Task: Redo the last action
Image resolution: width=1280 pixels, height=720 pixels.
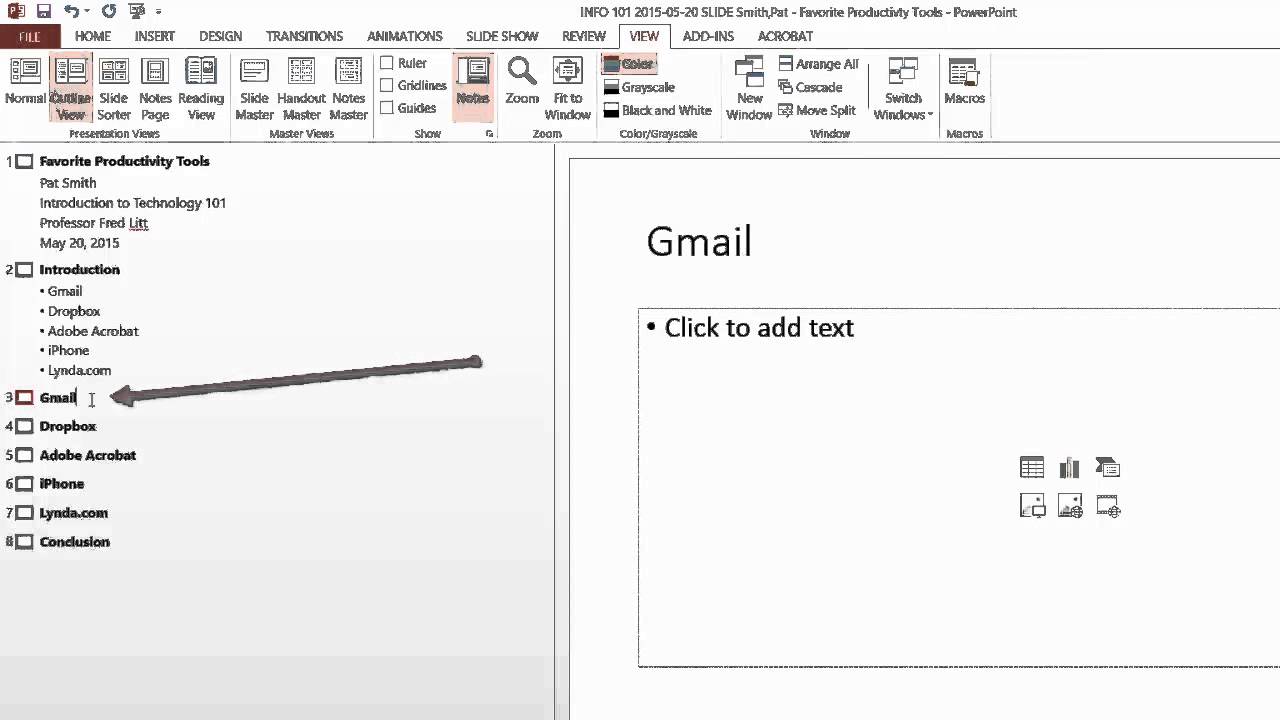Action: (x=109, y=12)
